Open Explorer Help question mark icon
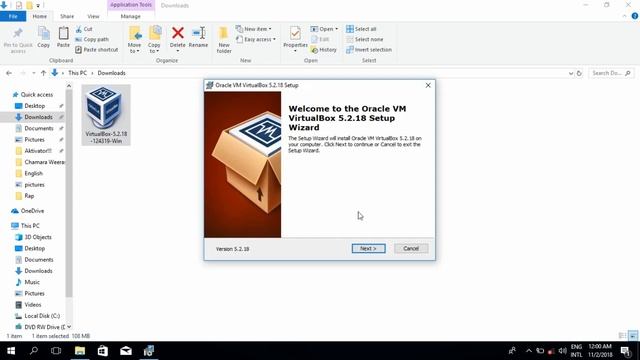 pyautogui.click(x=635, y=16)
